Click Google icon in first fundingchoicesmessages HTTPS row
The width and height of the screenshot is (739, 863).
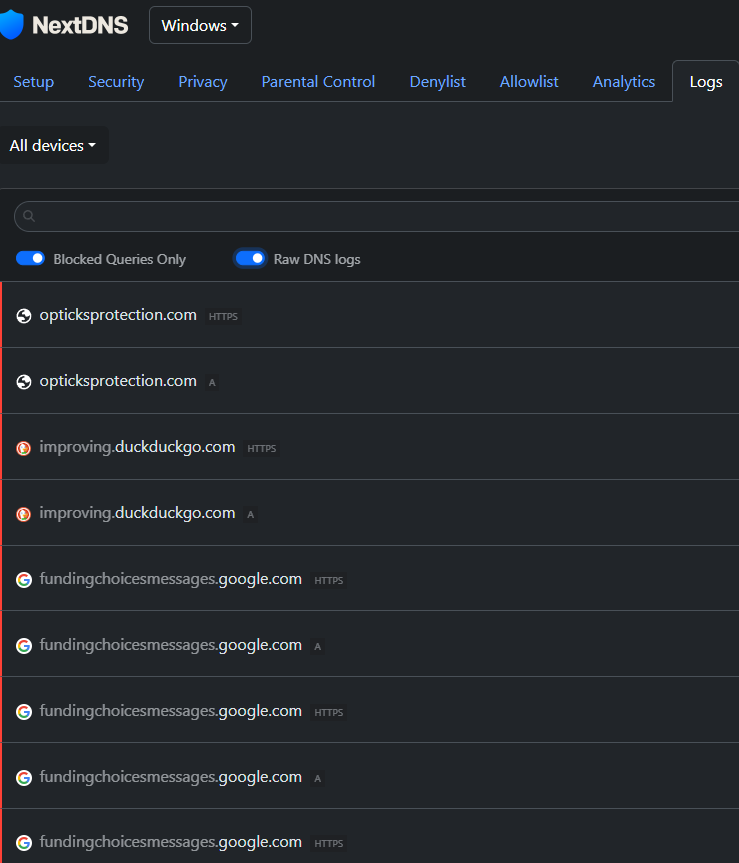tap(24, 580)
